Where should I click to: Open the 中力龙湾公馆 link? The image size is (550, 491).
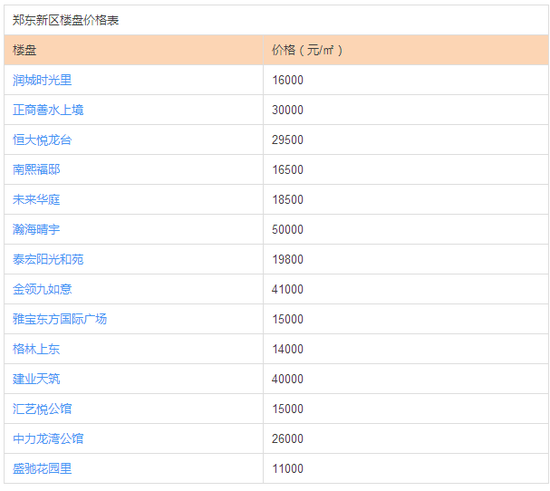48,439
